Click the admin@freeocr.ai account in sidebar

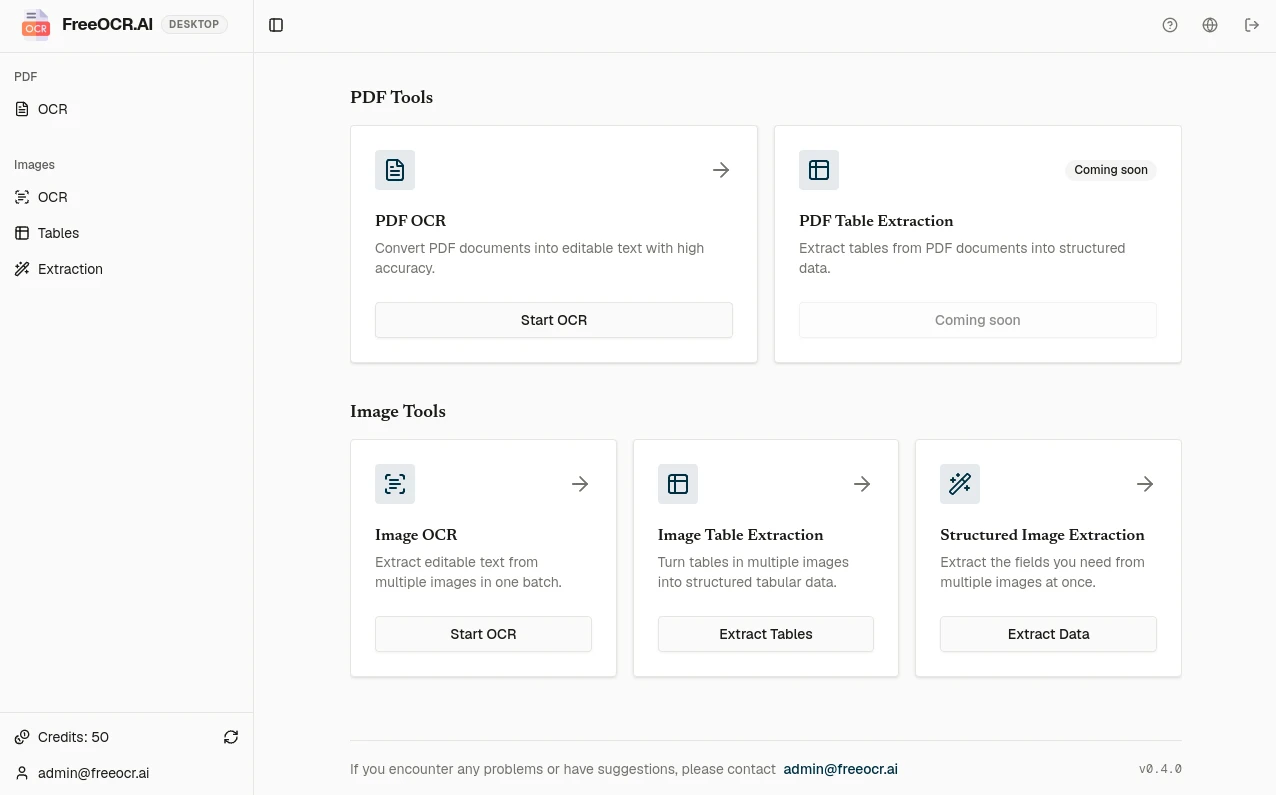click(93, 773)
